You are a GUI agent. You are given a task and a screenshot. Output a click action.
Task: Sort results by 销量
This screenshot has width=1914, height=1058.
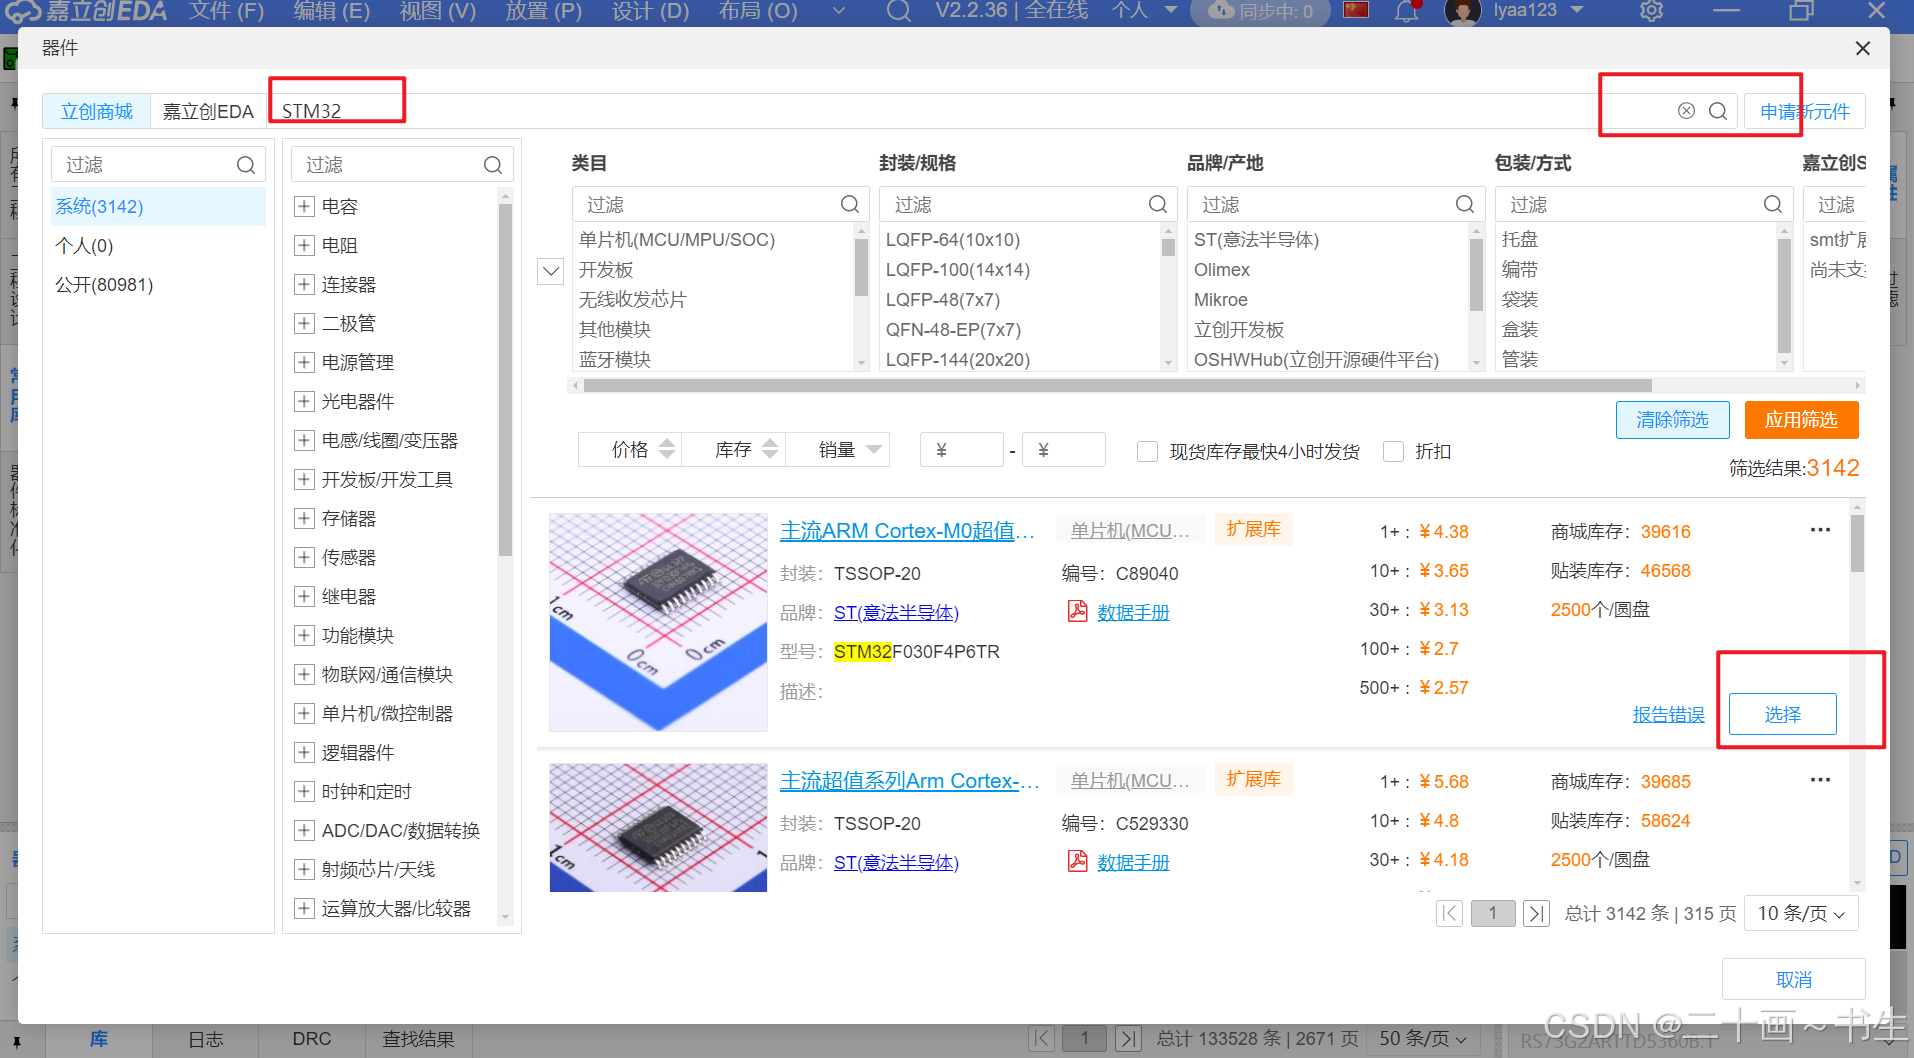(x=837, y=450)
